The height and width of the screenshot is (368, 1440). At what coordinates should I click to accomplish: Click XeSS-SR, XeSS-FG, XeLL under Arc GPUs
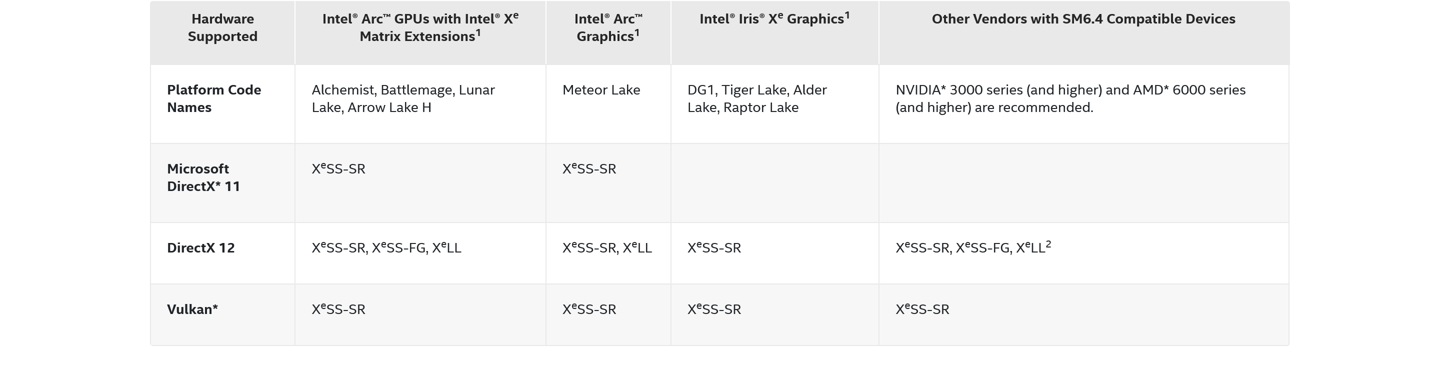387,247
